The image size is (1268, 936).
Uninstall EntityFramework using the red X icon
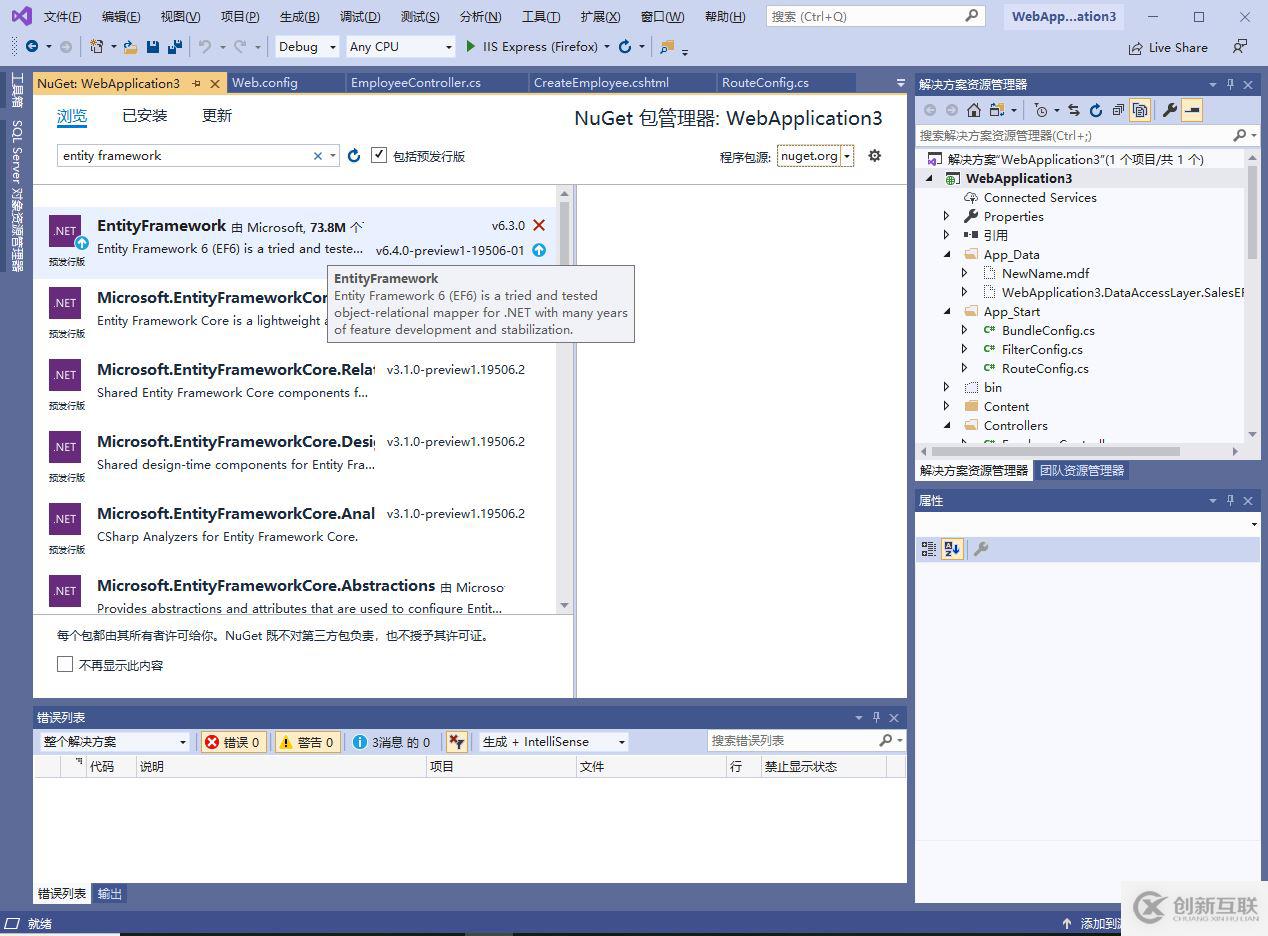click(x=539, y=226)
